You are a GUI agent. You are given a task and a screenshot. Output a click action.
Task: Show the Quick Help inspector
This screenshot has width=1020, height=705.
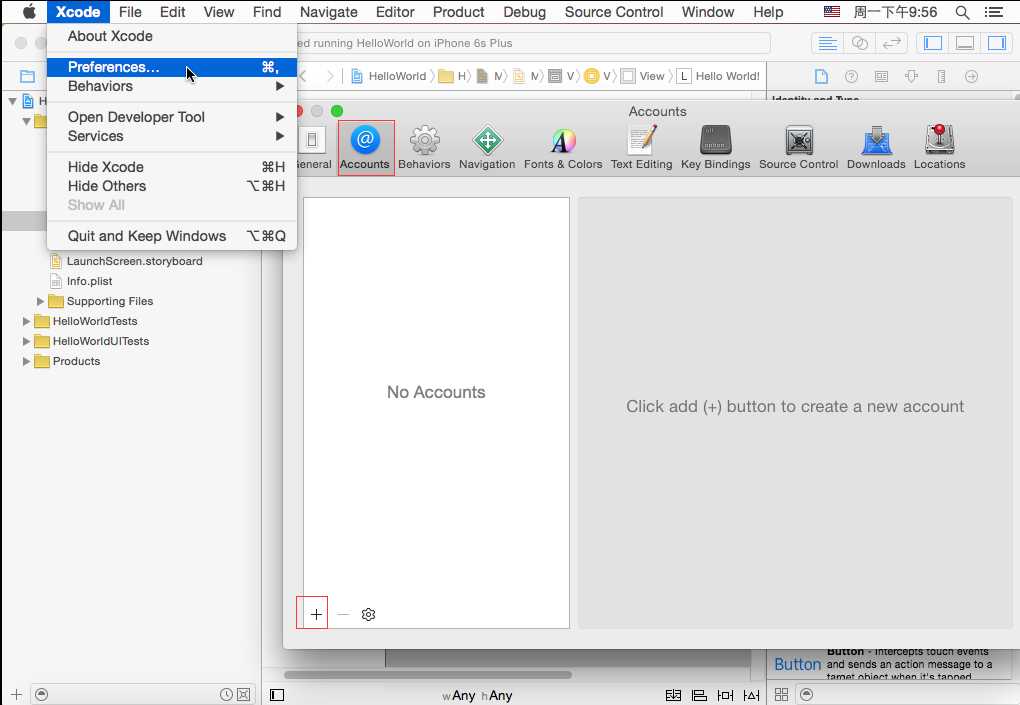(851, 77)
